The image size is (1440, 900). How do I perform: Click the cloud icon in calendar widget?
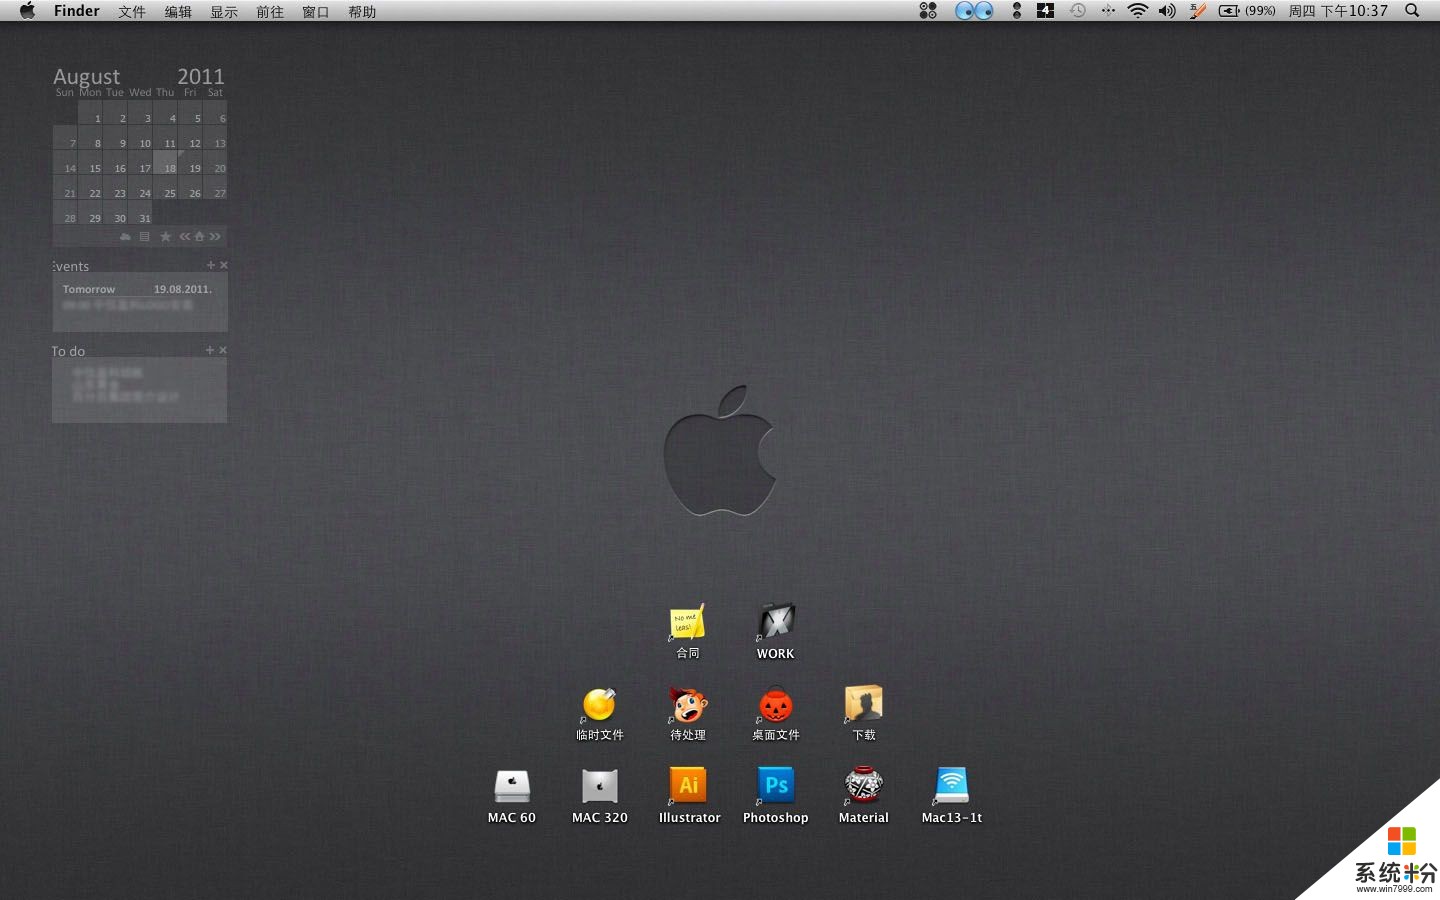coord(125,237)
